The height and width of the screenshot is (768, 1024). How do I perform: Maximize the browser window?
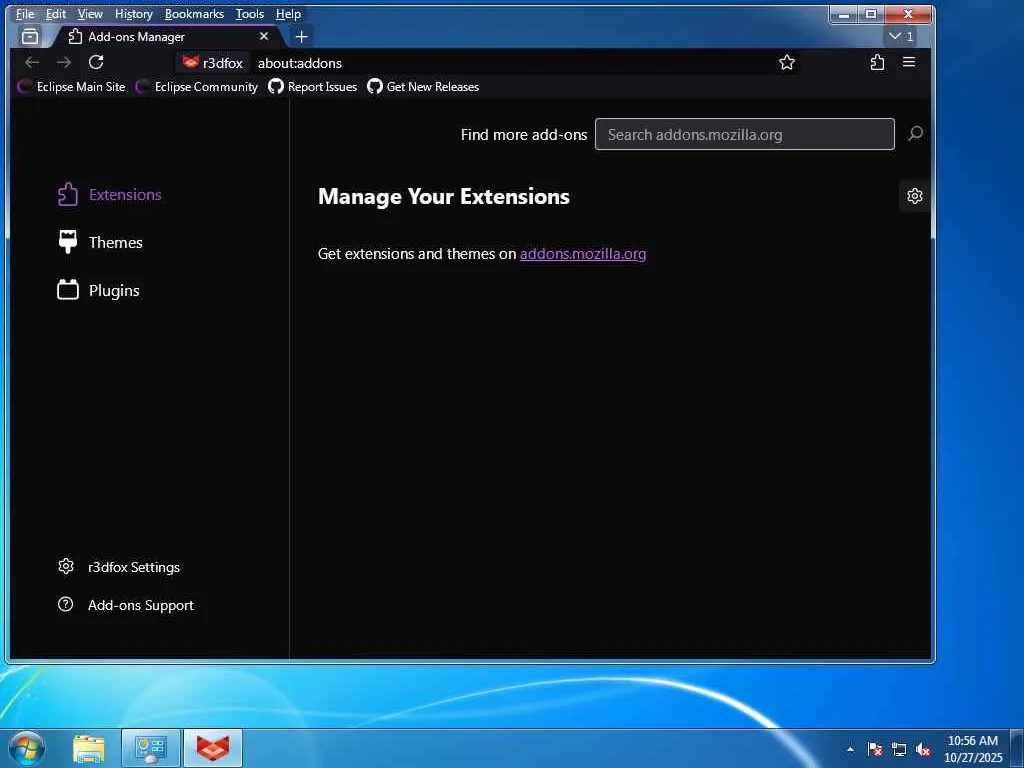click(x=871, y=14)
